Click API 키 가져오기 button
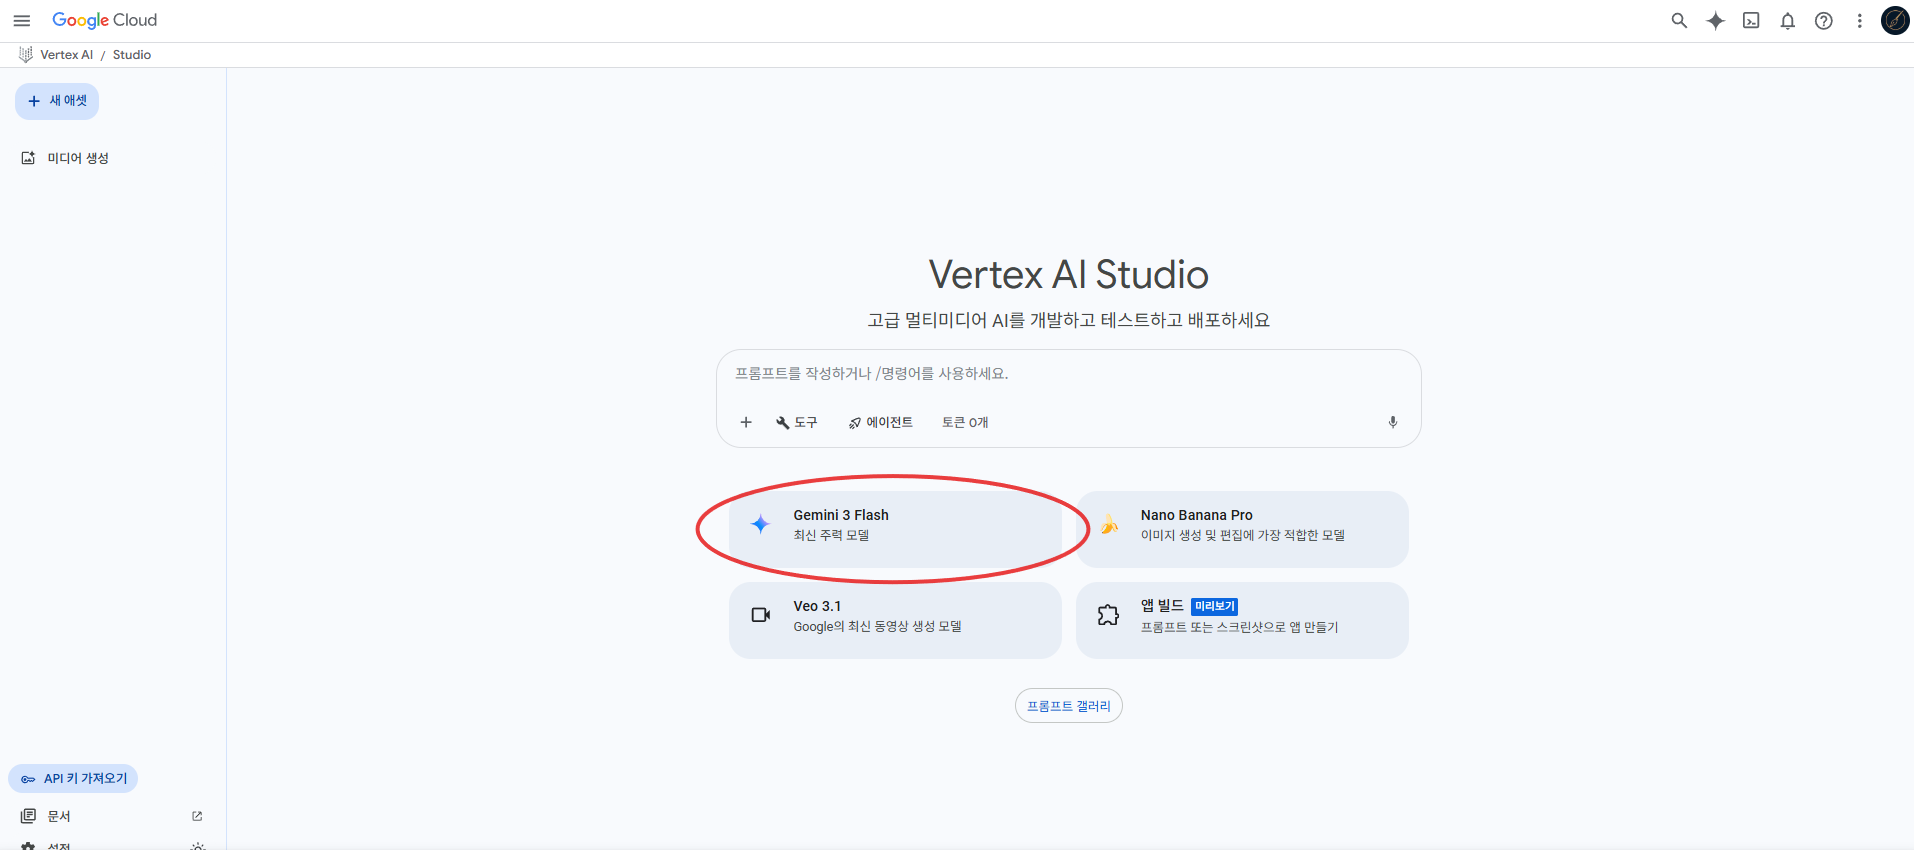This screenshot has width=1914, height=850. pyautogui.click(x=73, y=779)
